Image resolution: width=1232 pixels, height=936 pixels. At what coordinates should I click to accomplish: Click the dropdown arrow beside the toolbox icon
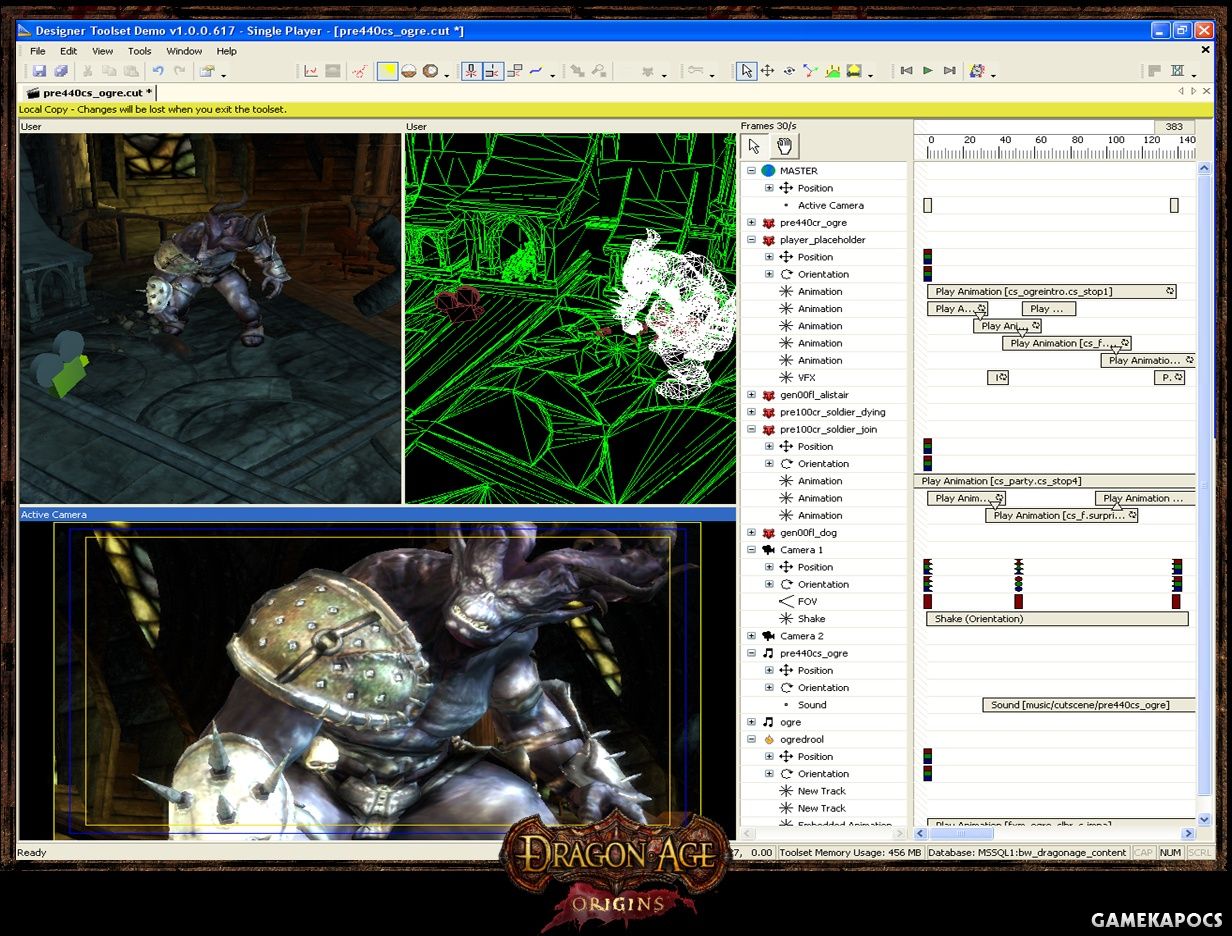coord(224,74)
